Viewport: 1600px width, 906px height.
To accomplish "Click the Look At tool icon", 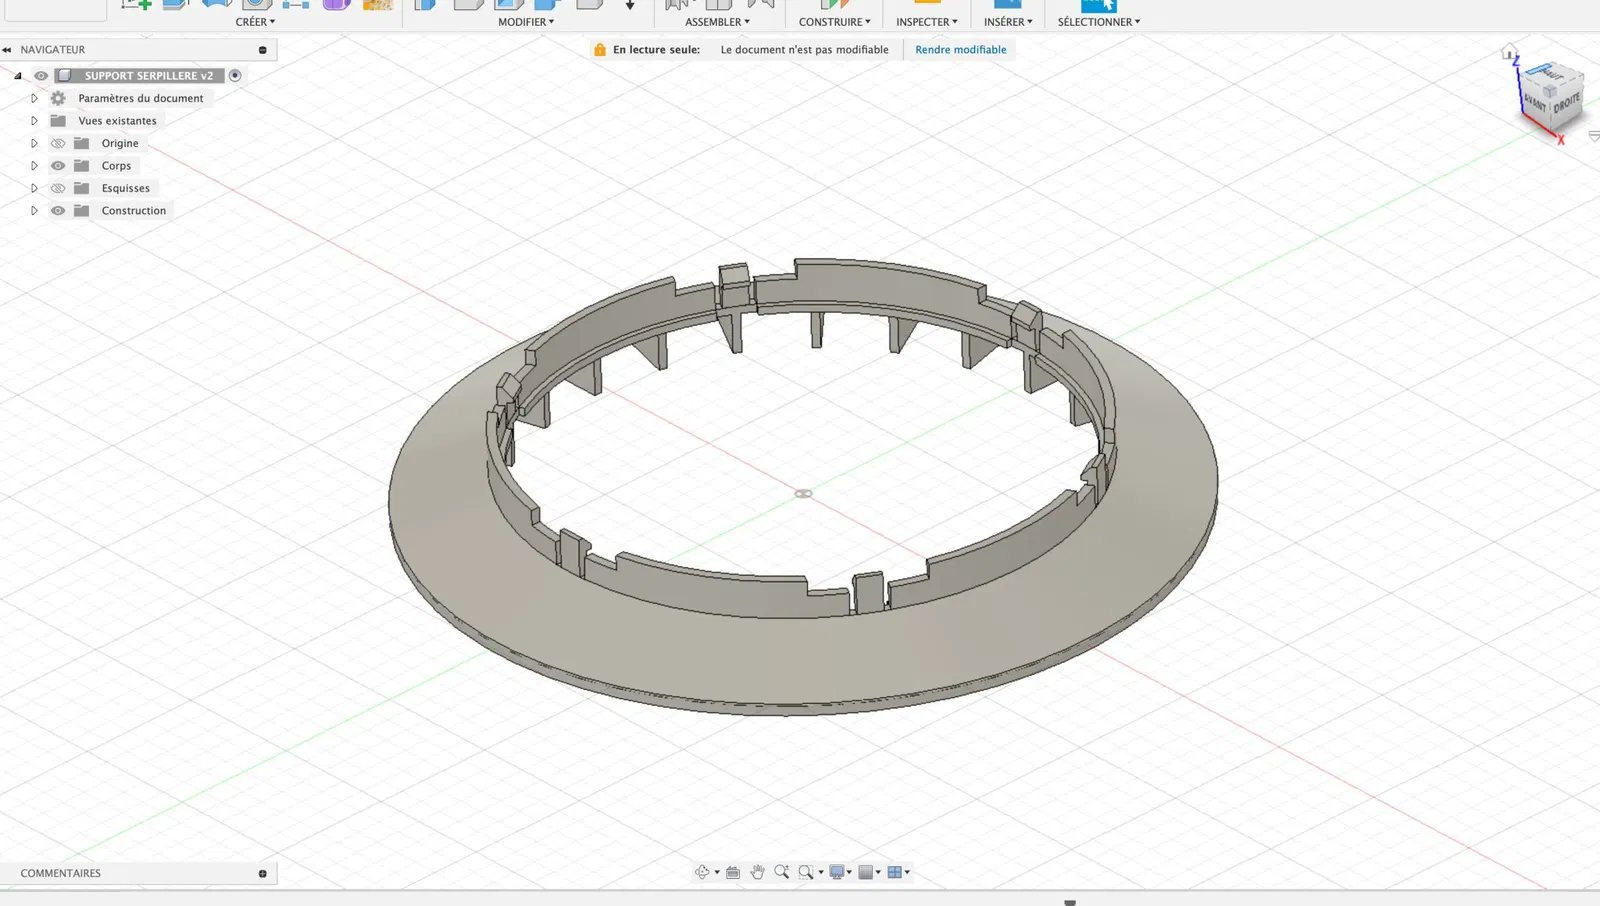I will pos(733,872).
